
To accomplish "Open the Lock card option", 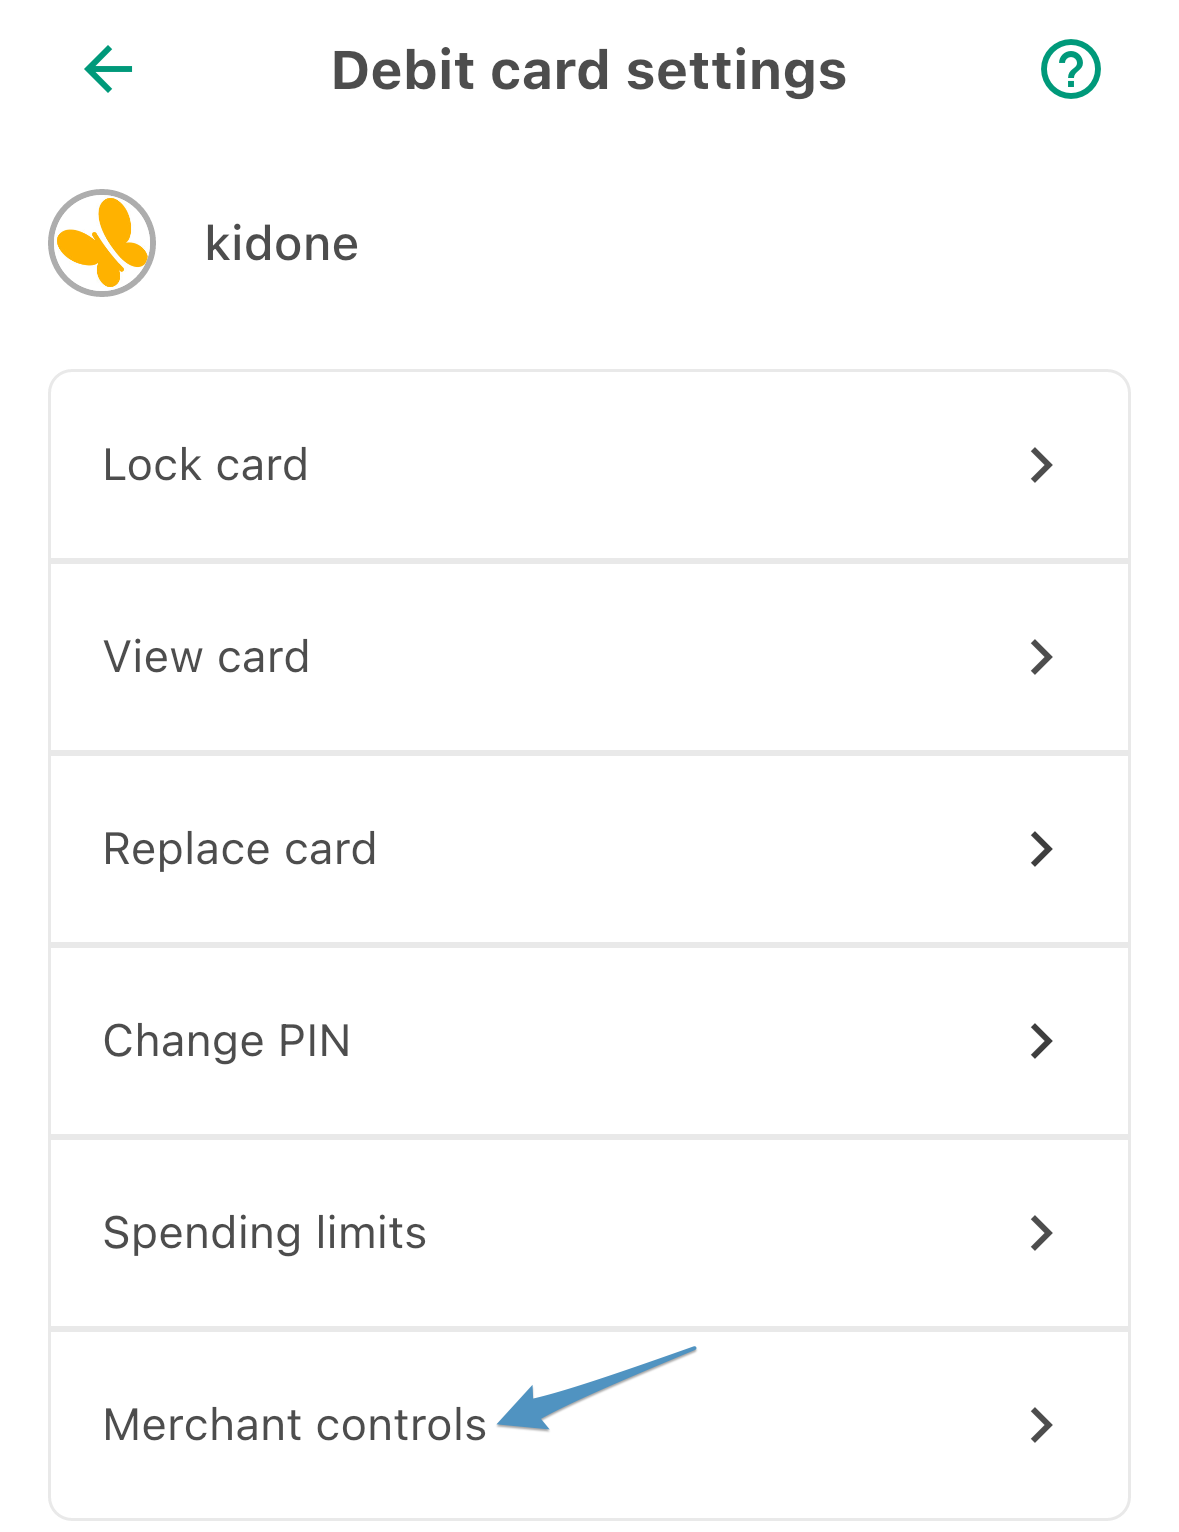I will tap(589, 465).
